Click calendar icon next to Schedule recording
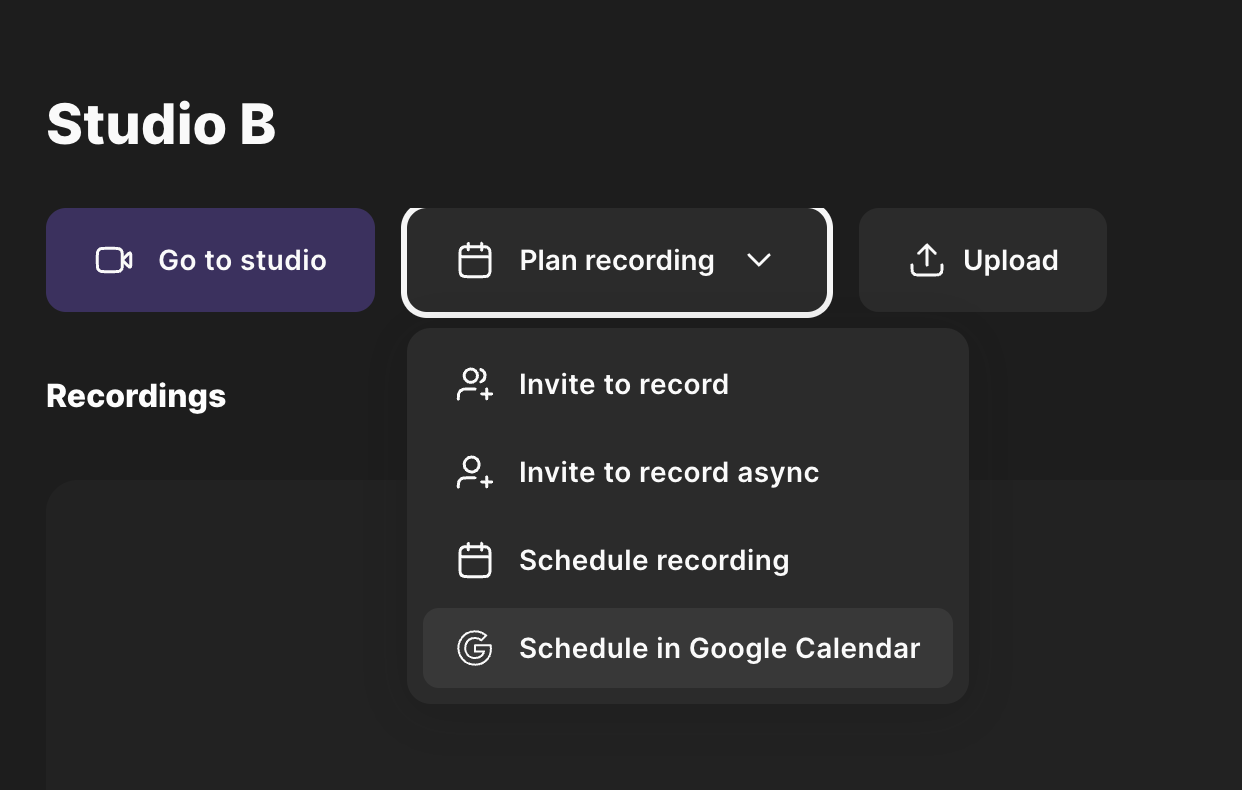 pos(474,560)
